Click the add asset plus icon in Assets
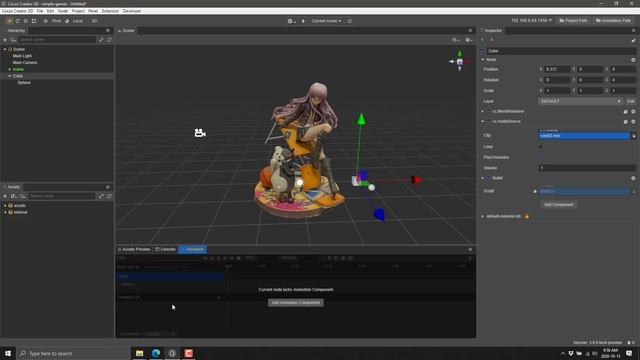 point(5,196)
